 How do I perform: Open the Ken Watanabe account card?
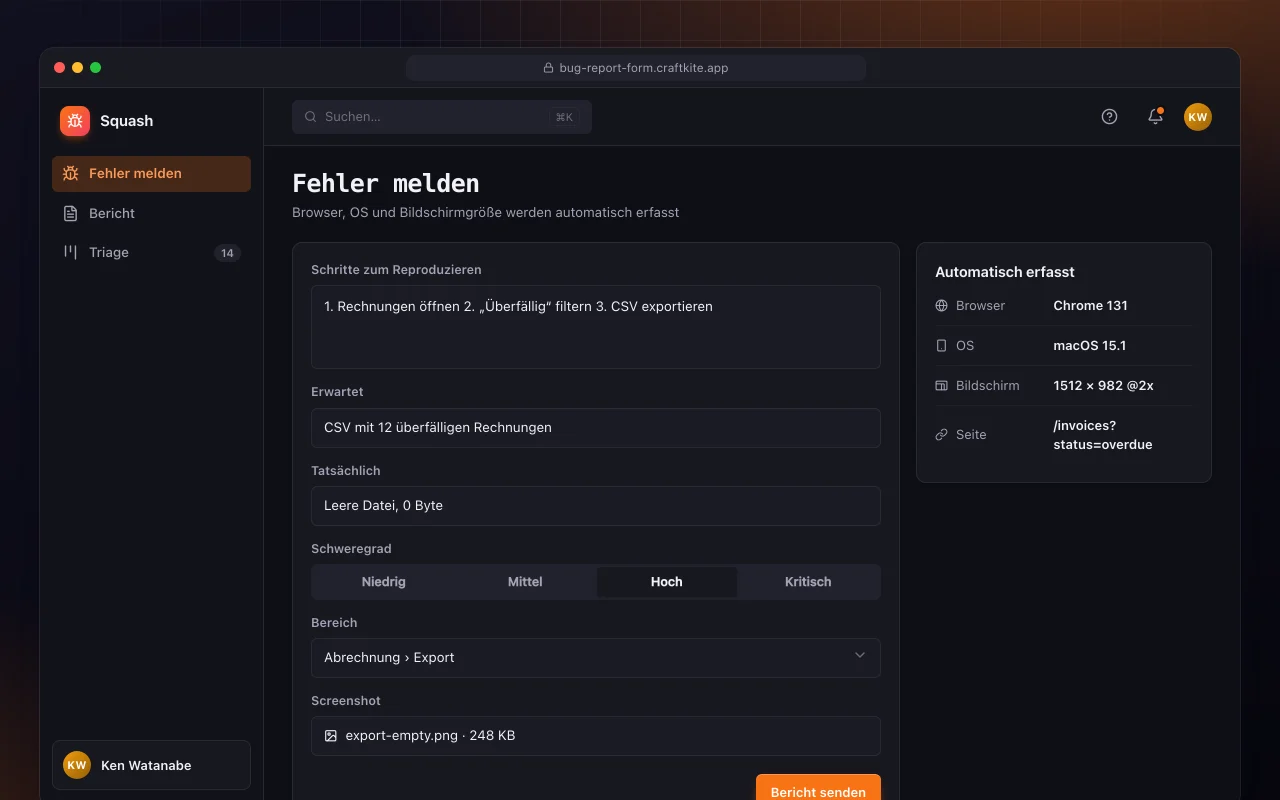[x=151, y=765]
